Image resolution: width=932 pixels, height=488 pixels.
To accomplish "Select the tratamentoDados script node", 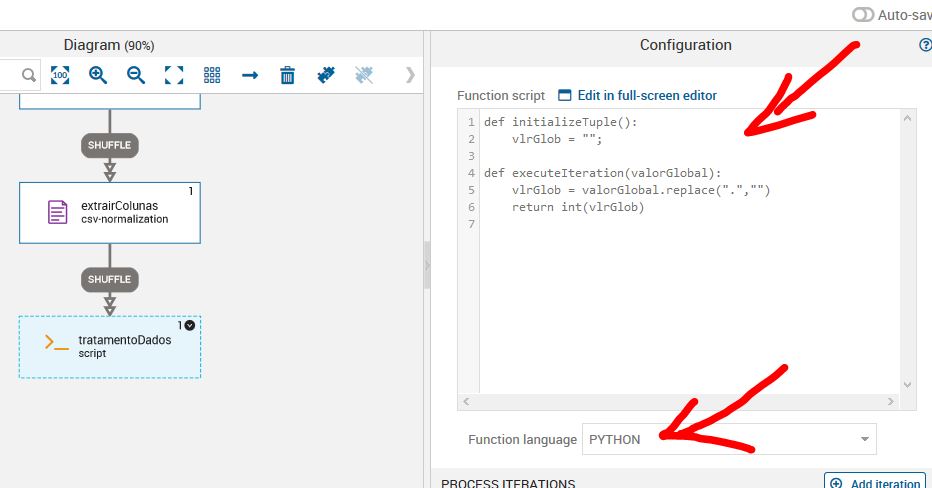I will pos(110,347).
